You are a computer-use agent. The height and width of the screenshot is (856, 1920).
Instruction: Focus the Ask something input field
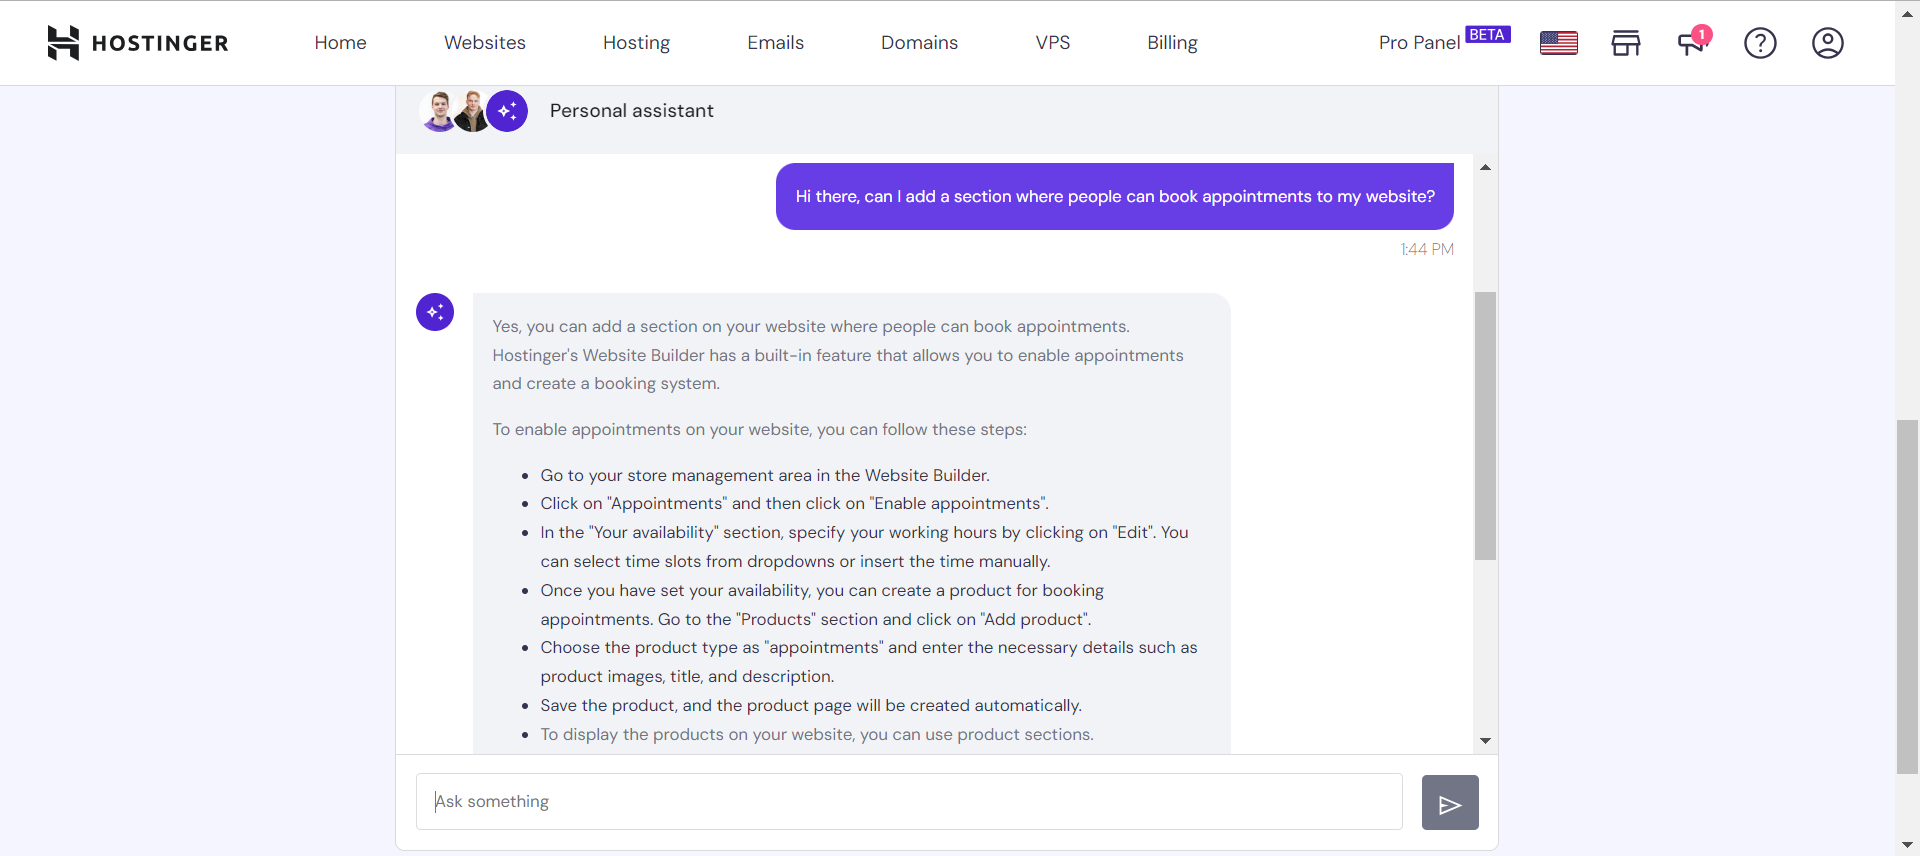tap(909, 801)
